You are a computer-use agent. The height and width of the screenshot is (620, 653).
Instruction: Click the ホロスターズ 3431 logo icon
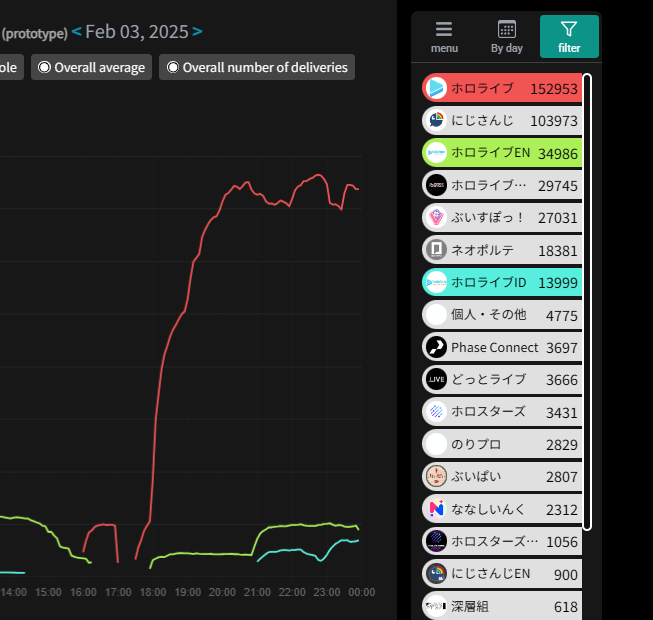[436, 412]
